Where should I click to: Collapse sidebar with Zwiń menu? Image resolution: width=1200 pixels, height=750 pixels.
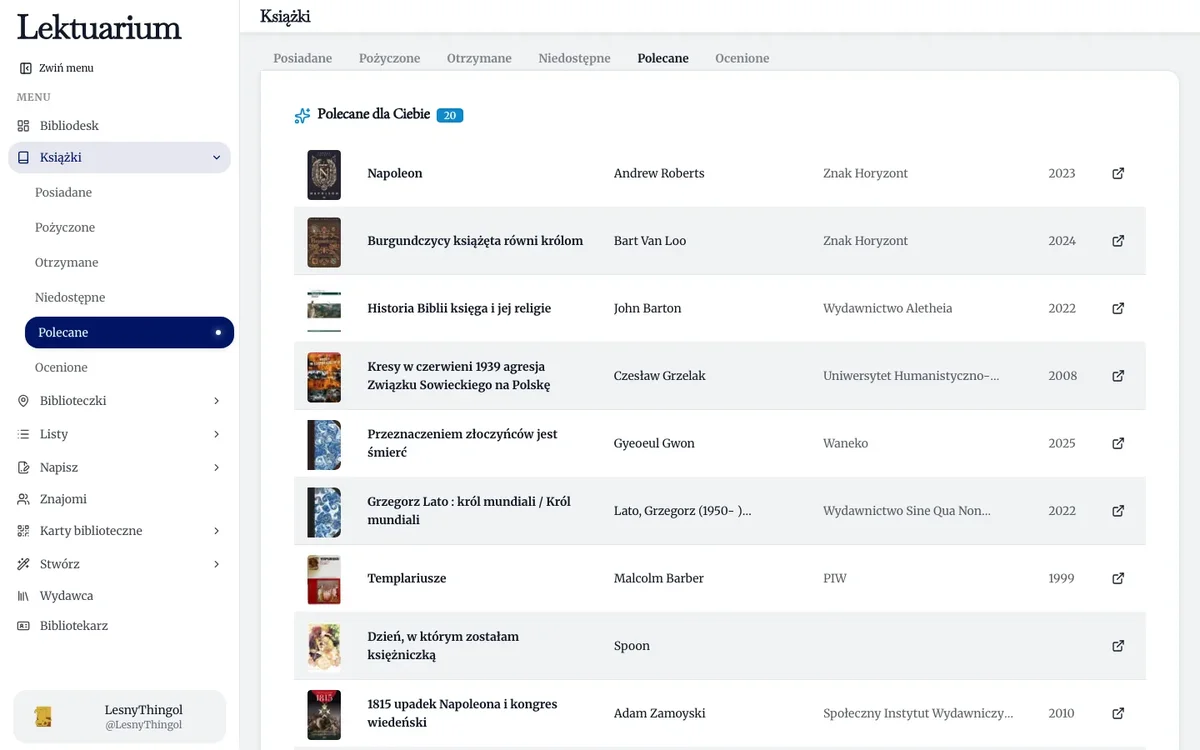(x=56, y=68)
